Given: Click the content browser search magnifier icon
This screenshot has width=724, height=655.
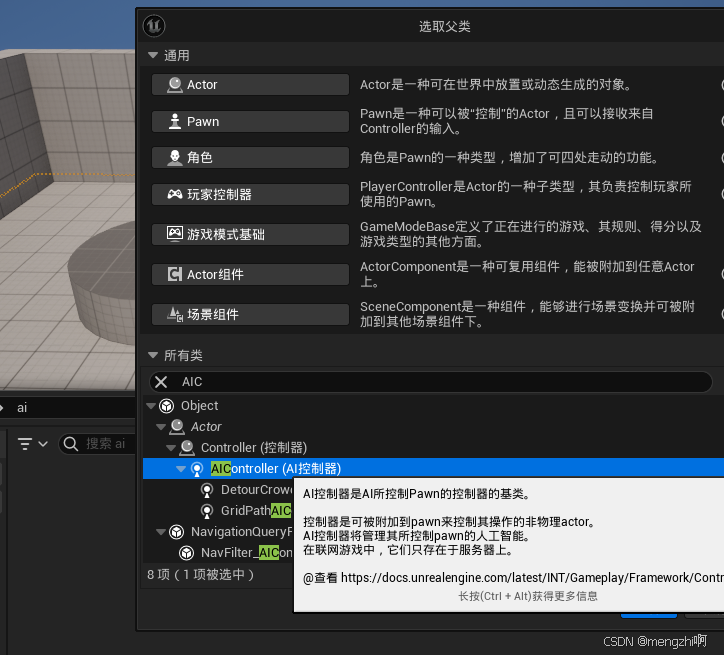Looking at the screenshot, I should pos(71,444).
